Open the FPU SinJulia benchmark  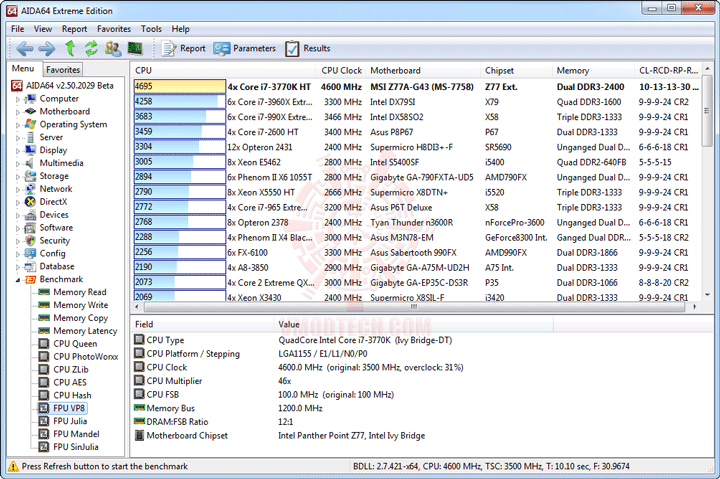tap(68, 446)
